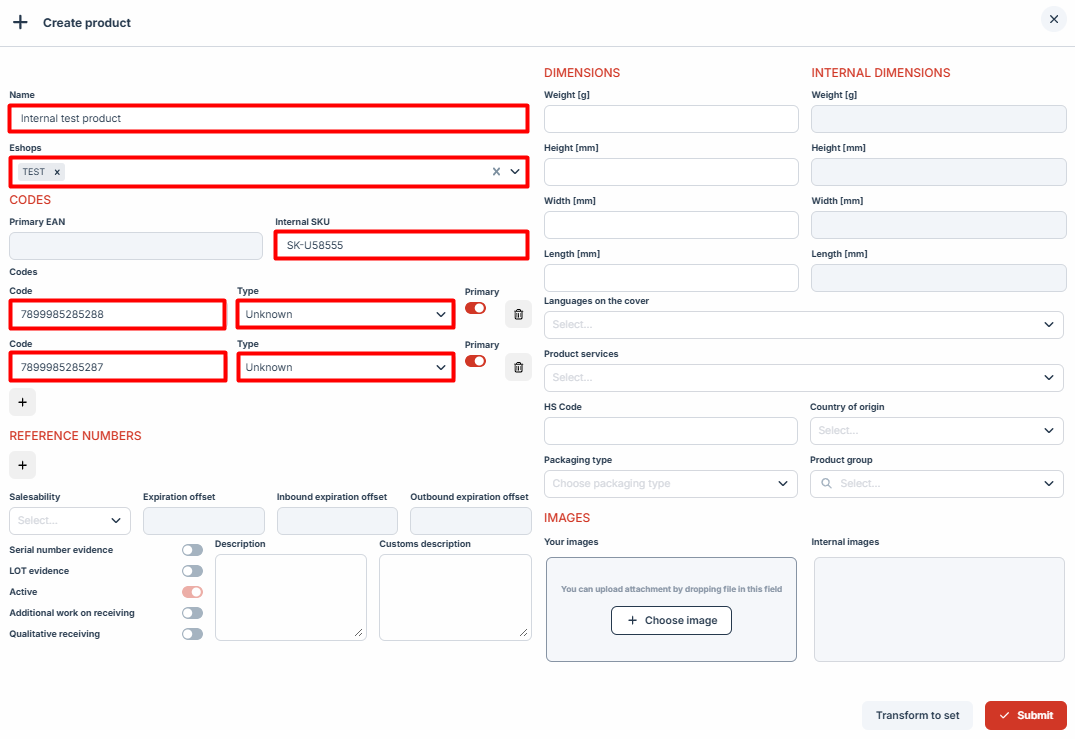This screenshot has height=739, width=1075.
Task: Click Transform to set button
Action: pos(917,715)
